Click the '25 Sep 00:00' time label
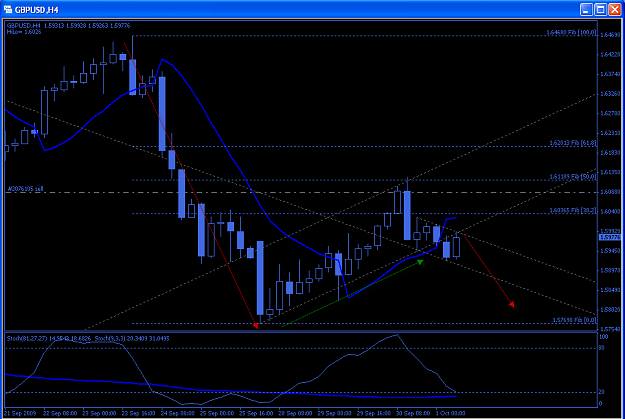The height and width of the screenshot is (419, 625). [217, 413]
